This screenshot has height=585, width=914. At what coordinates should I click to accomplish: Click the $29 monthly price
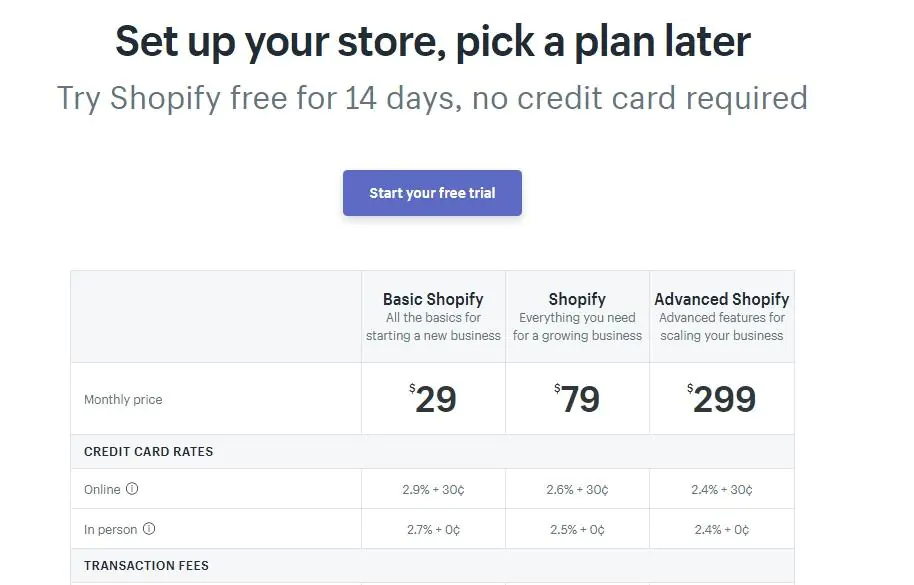432,398
